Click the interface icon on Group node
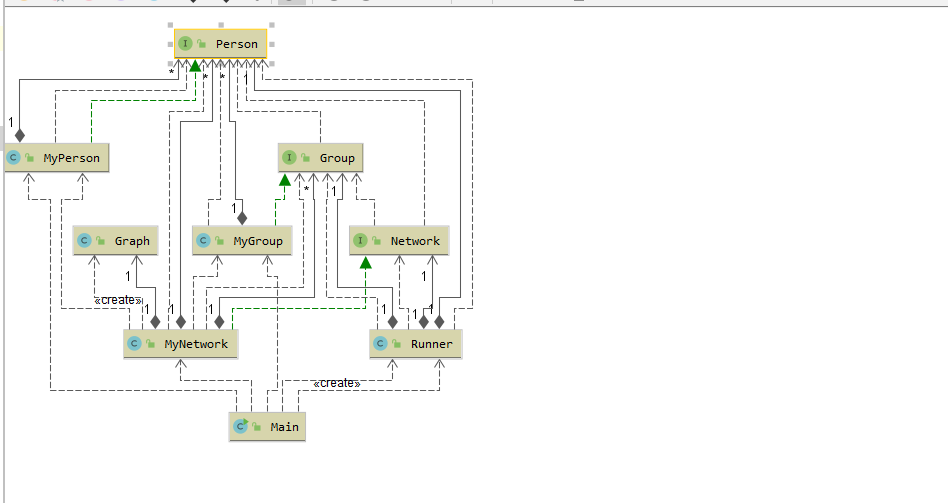948x503 pixels. tap(289, 158)
